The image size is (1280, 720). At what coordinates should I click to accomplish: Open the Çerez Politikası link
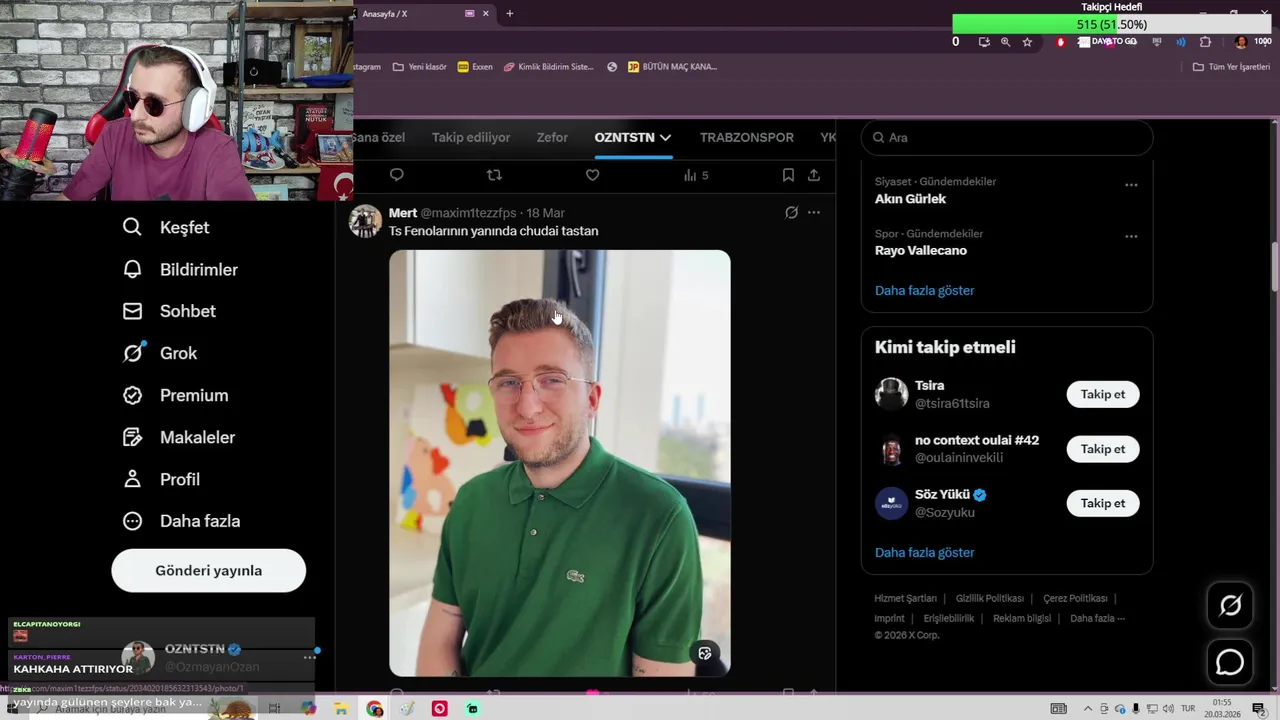click(1075, 598)
